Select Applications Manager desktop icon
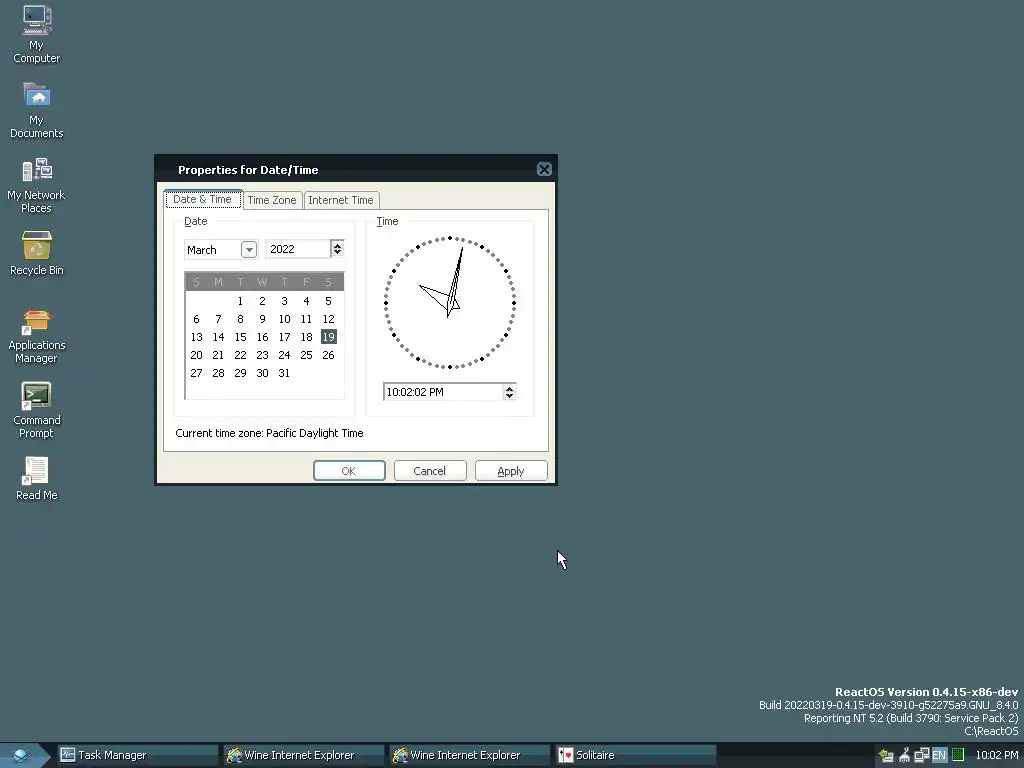Viewport: 1024px width, 768px height. 37,336
